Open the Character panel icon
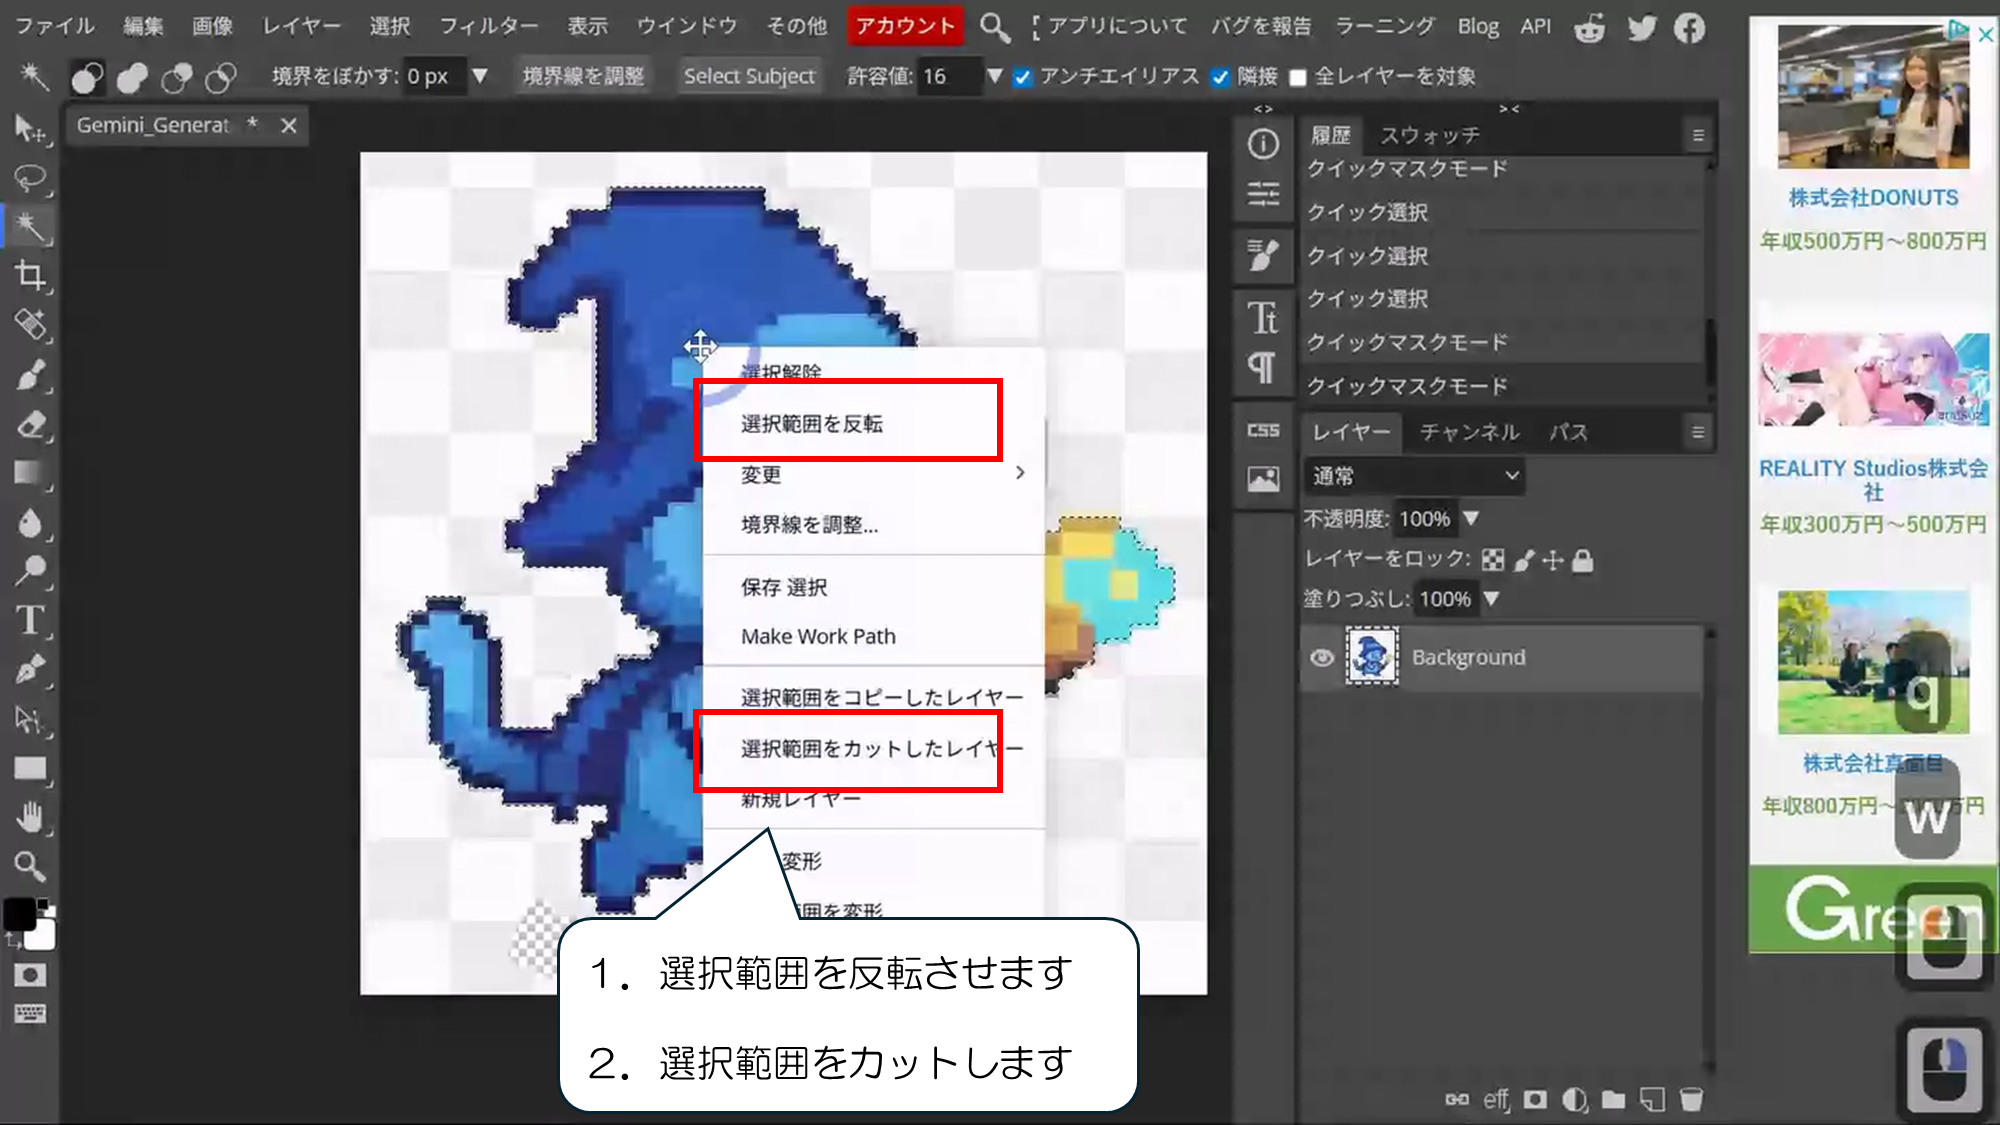The height and width of the screenshot is (1125, 2000). point(1263,317)
